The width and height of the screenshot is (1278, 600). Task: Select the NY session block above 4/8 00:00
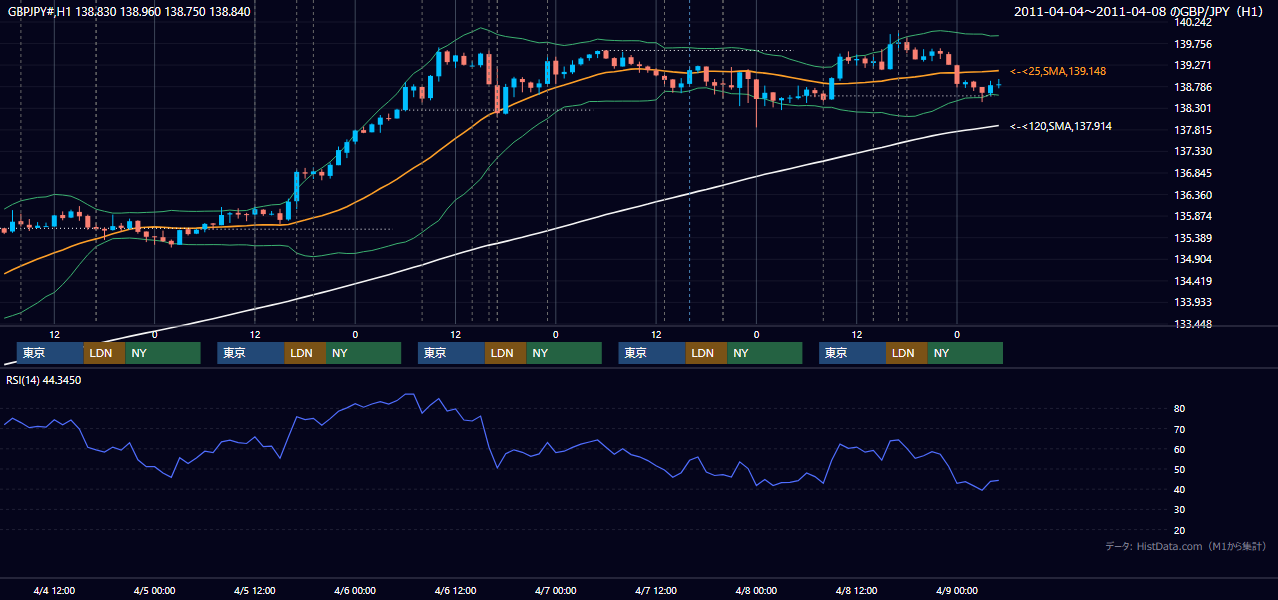point(764,353)
